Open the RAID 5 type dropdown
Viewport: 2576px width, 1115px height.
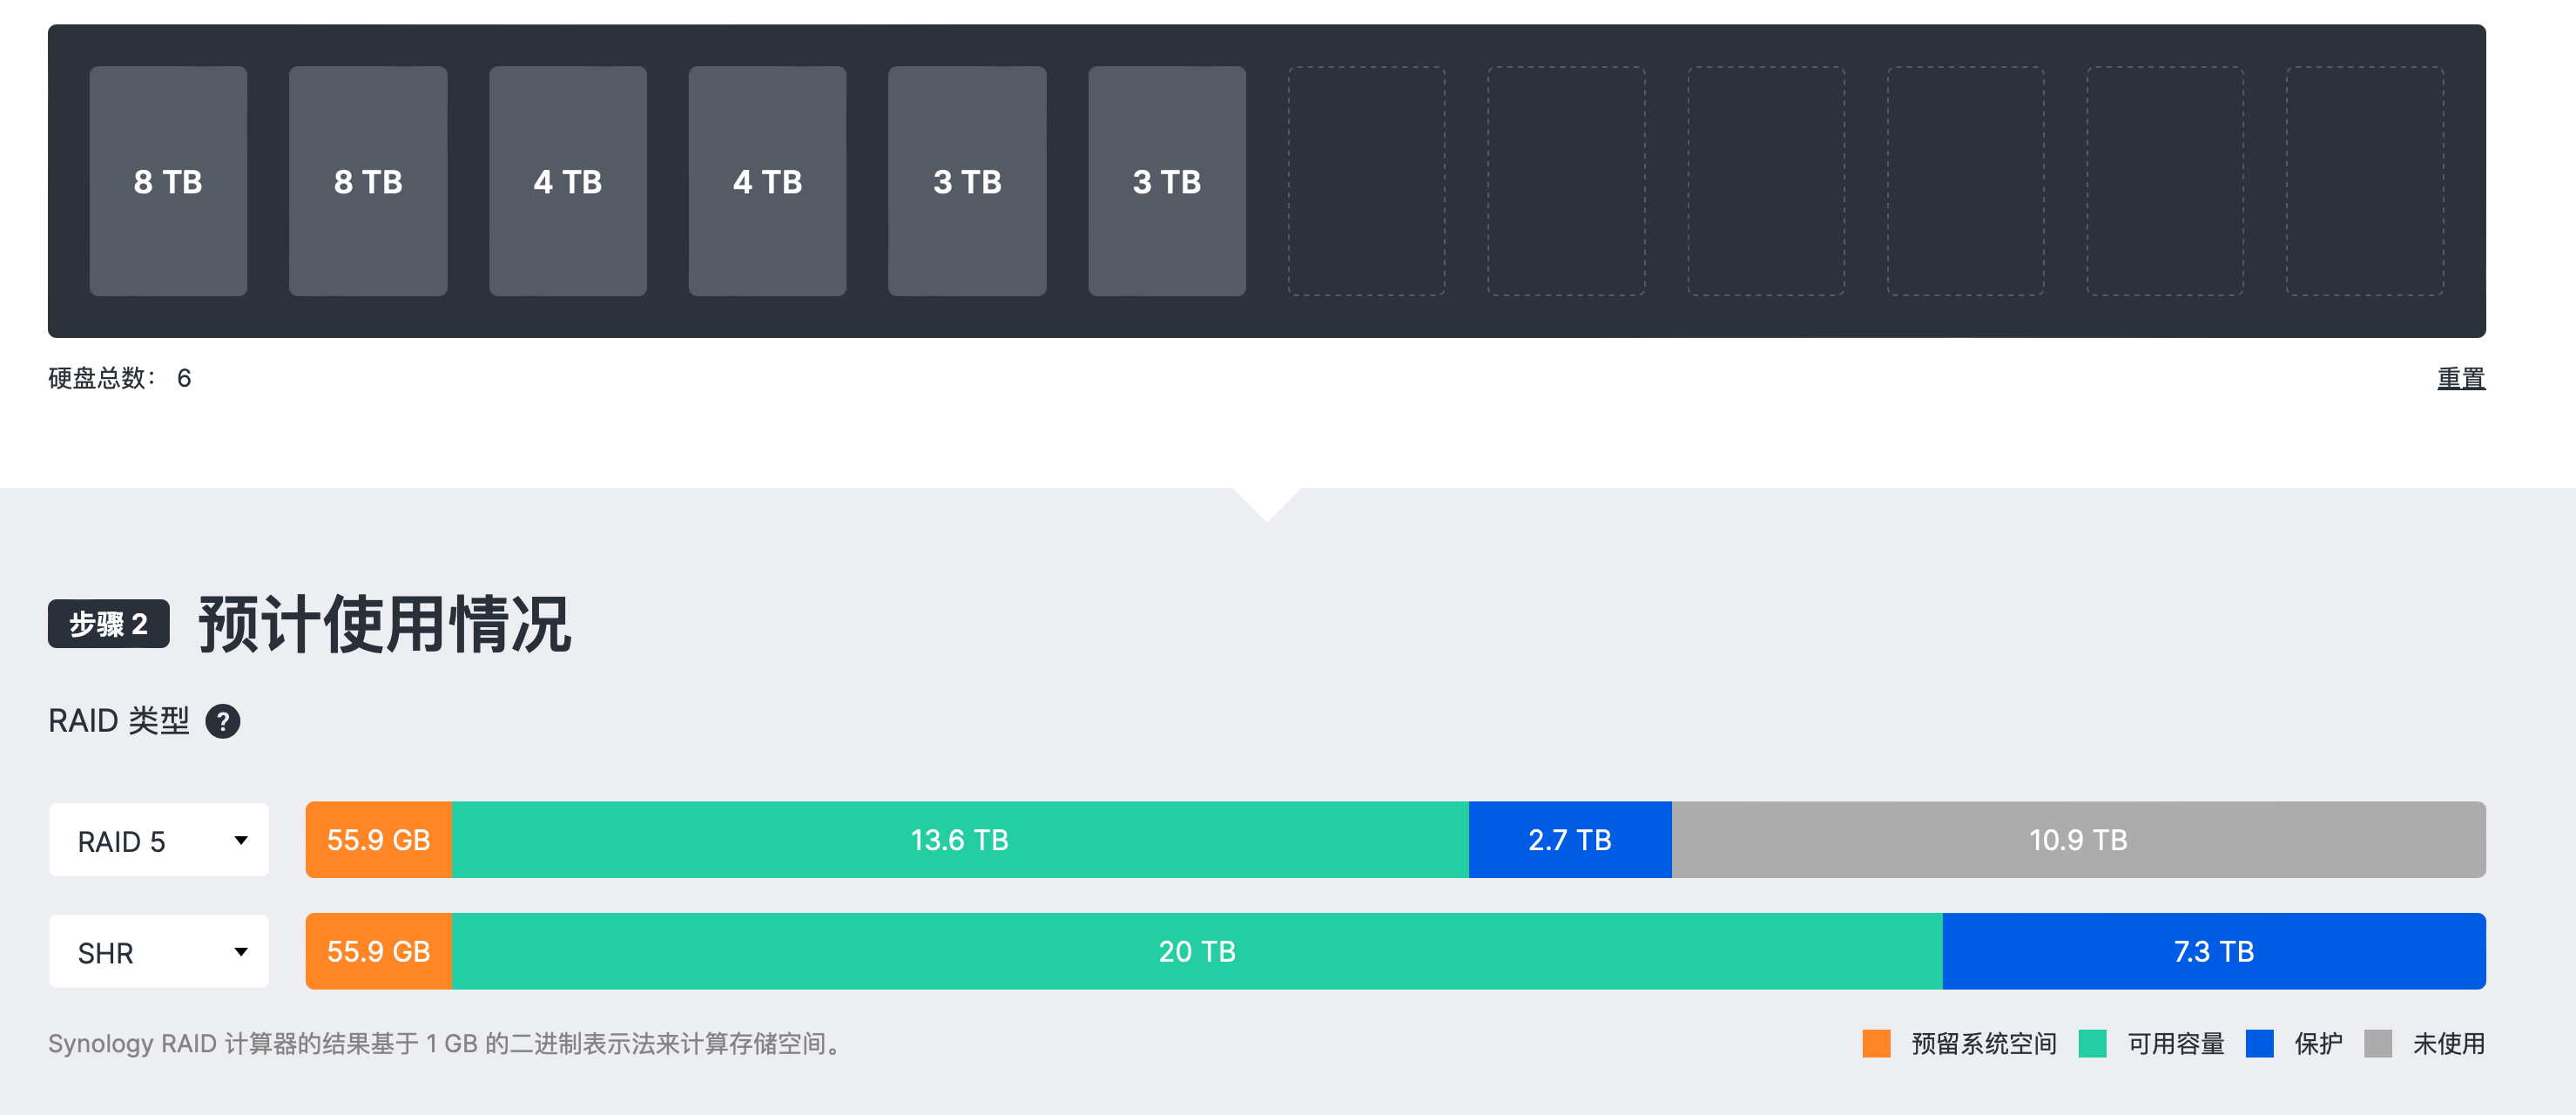[159, 840]
